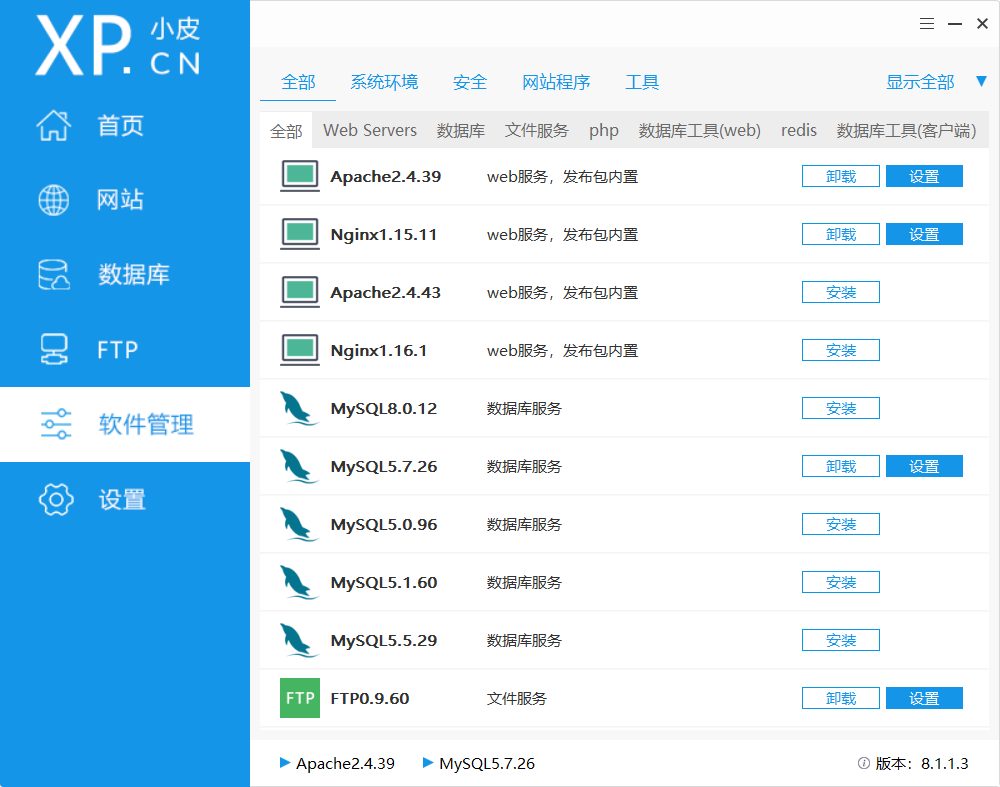Viewport: 1000px width, 787px height.
Task: Install MySQL5.5.29 with 安装
Action: point(841,640)
